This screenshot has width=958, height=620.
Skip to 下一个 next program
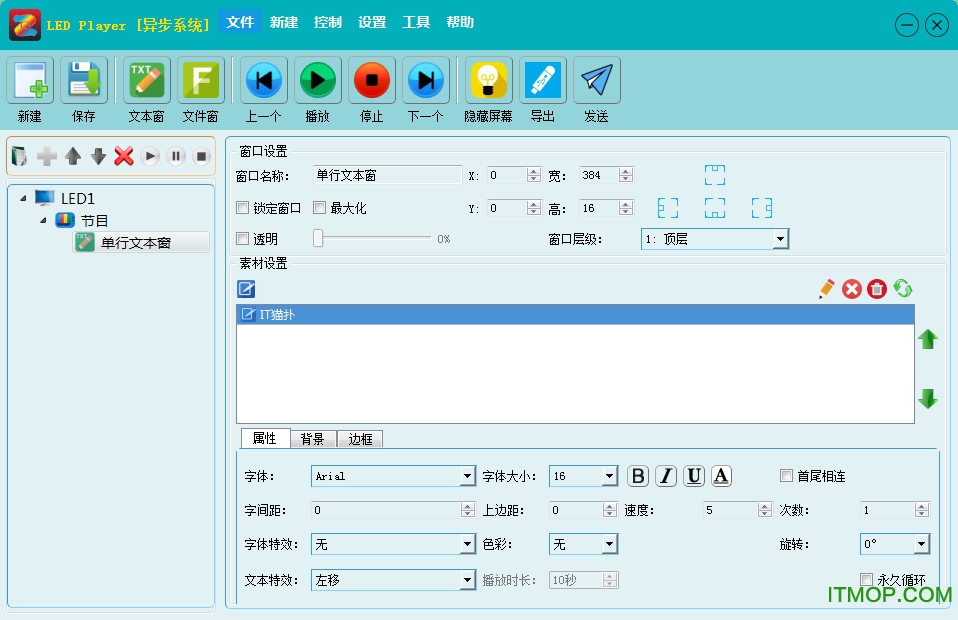(426, 80)
